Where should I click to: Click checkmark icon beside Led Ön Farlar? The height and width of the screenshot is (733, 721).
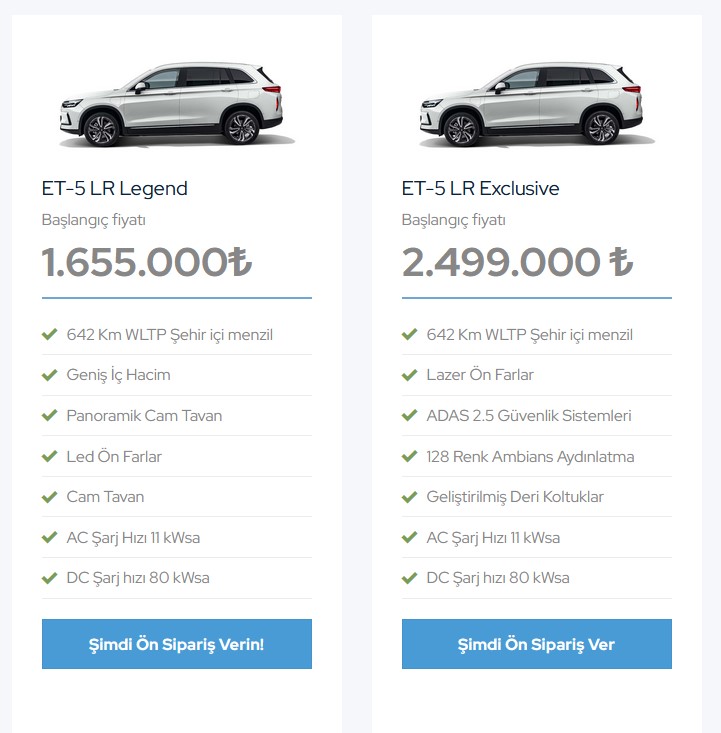pos(49,457)
